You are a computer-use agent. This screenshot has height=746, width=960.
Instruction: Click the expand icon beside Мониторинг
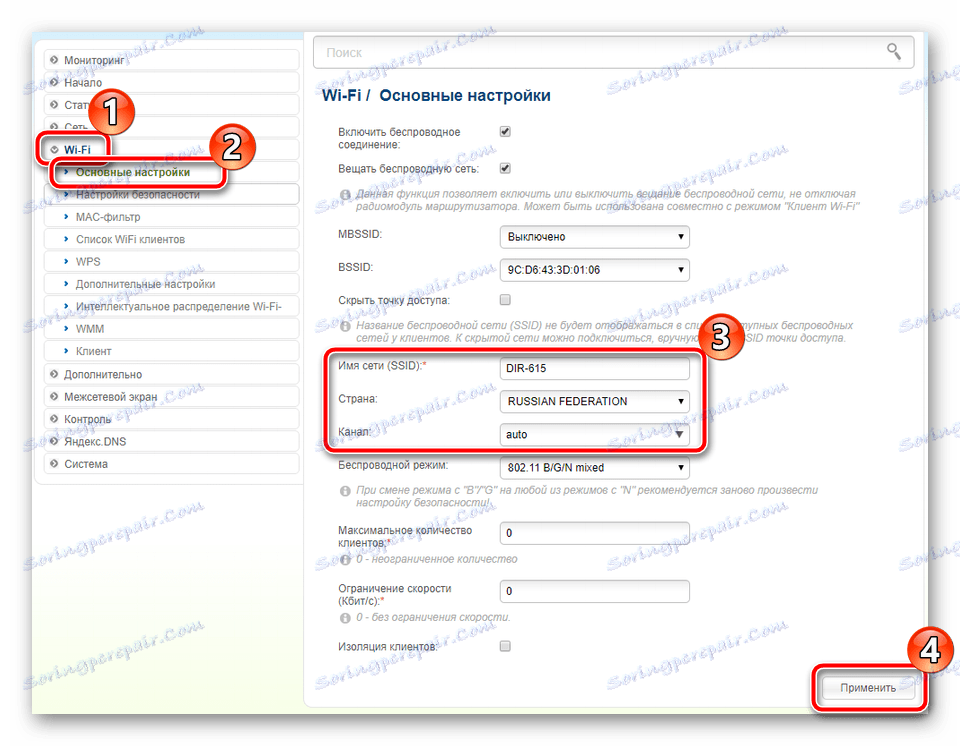(54, 60)
